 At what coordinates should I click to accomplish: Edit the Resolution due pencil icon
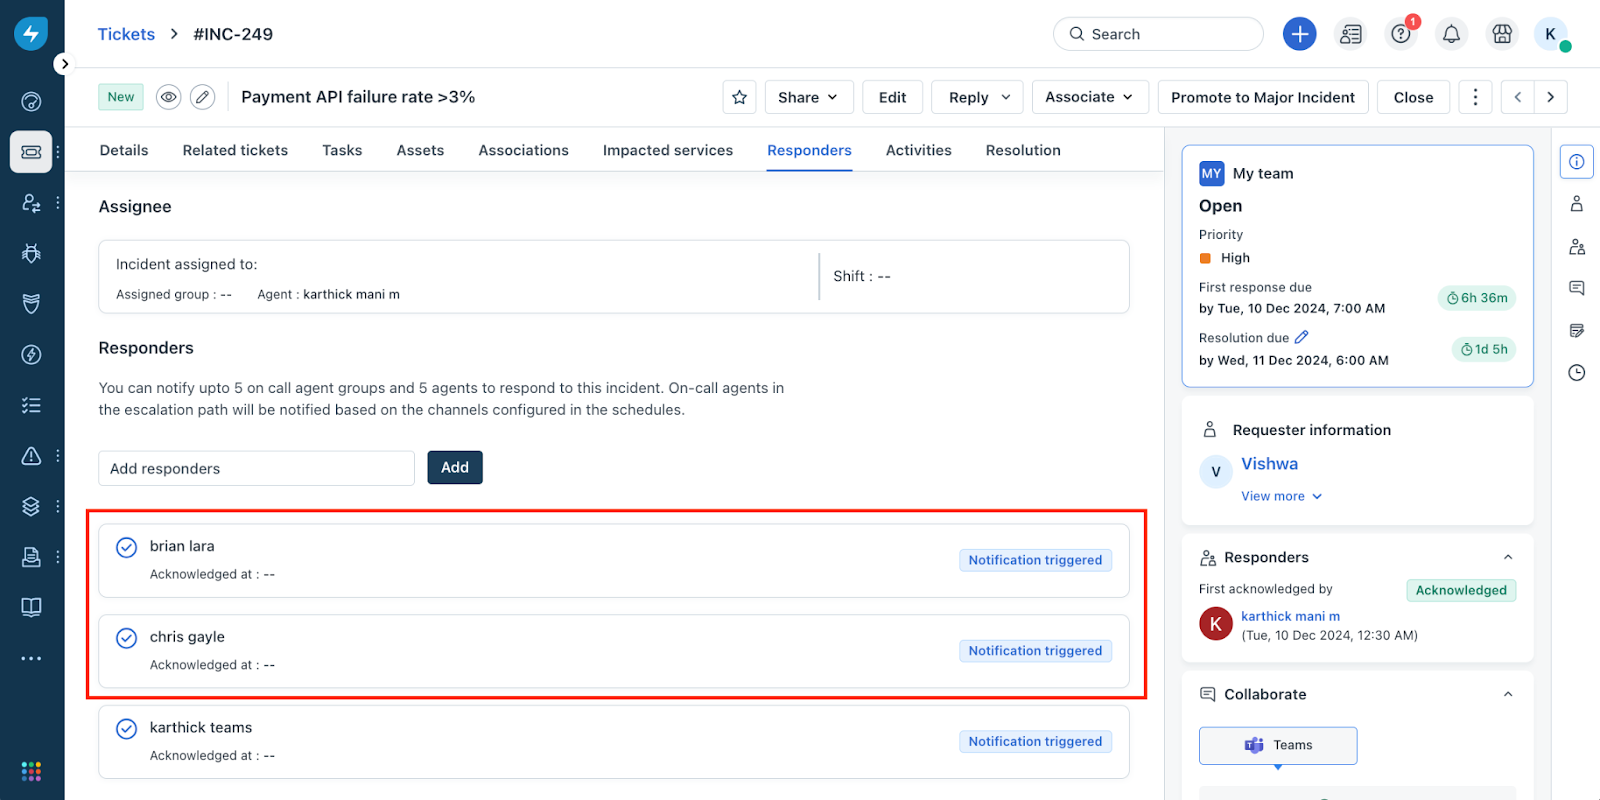click(1301, 337)
